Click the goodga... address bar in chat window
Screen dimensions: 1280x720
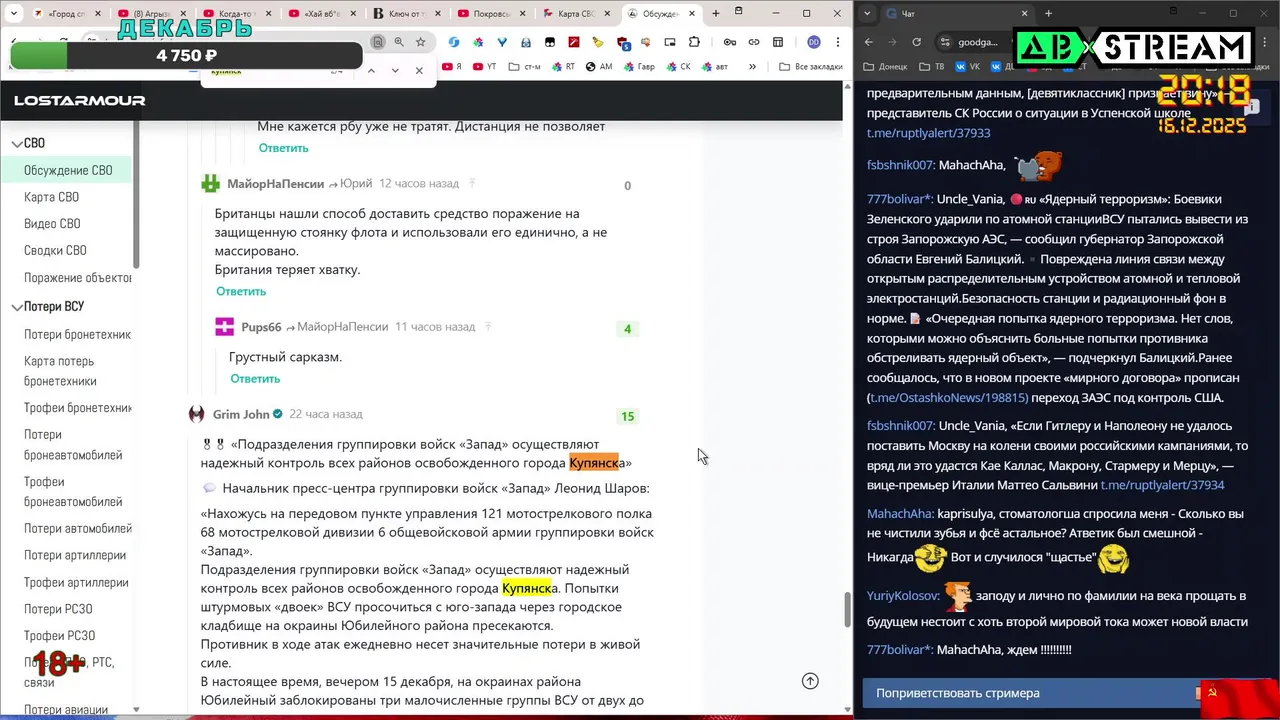tap(976, 42)
